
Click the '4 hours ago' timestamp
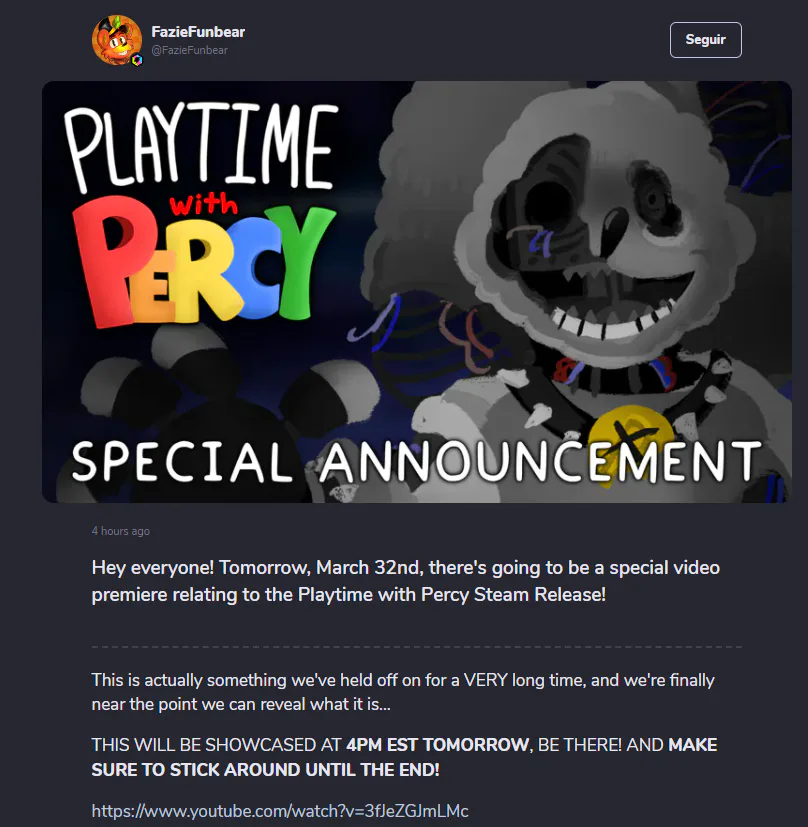121,531
